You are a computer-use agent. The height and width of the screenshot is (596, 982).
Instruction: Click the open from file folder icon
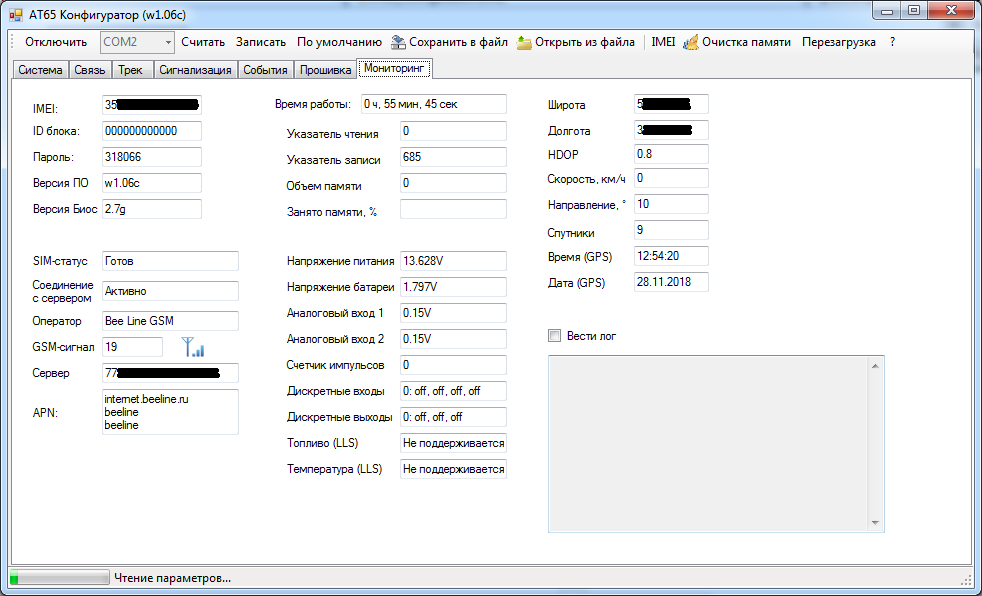click(524, 43)
